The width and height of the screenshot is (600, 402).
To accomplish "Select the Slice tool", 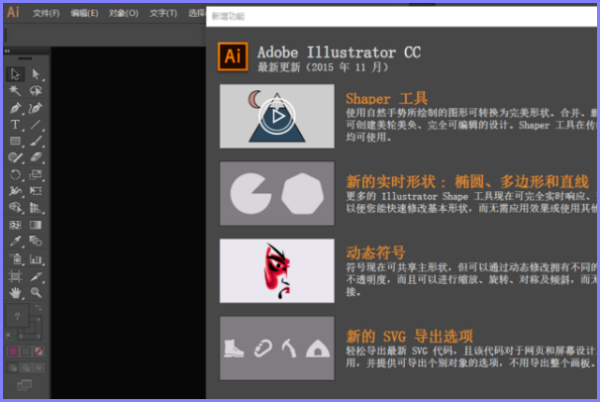I will click(36, 276).
